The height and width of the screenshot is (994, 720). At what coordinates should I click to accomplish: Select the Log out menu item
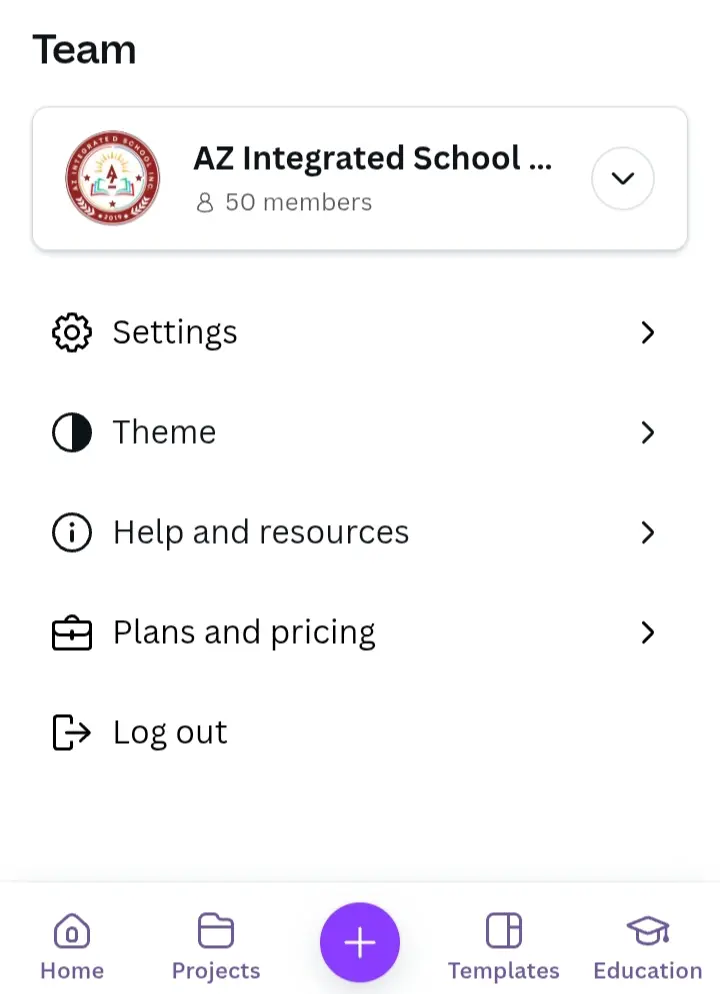pos(360,732)
